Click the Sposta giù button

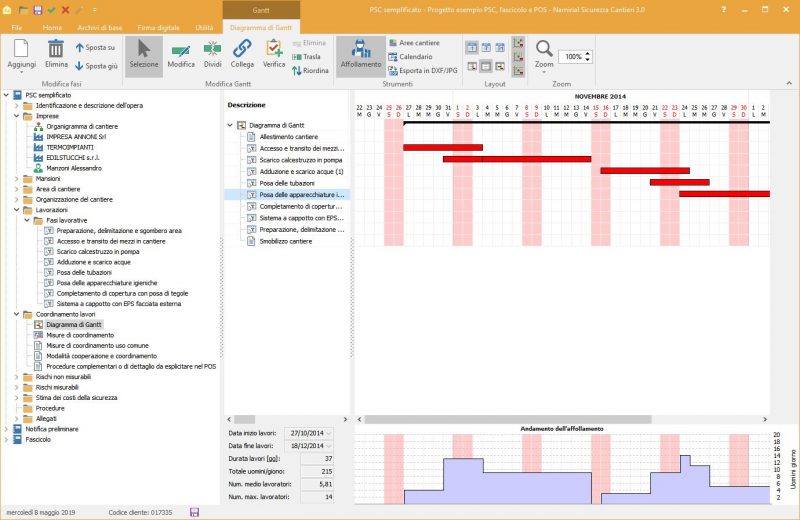click(95, 66)
